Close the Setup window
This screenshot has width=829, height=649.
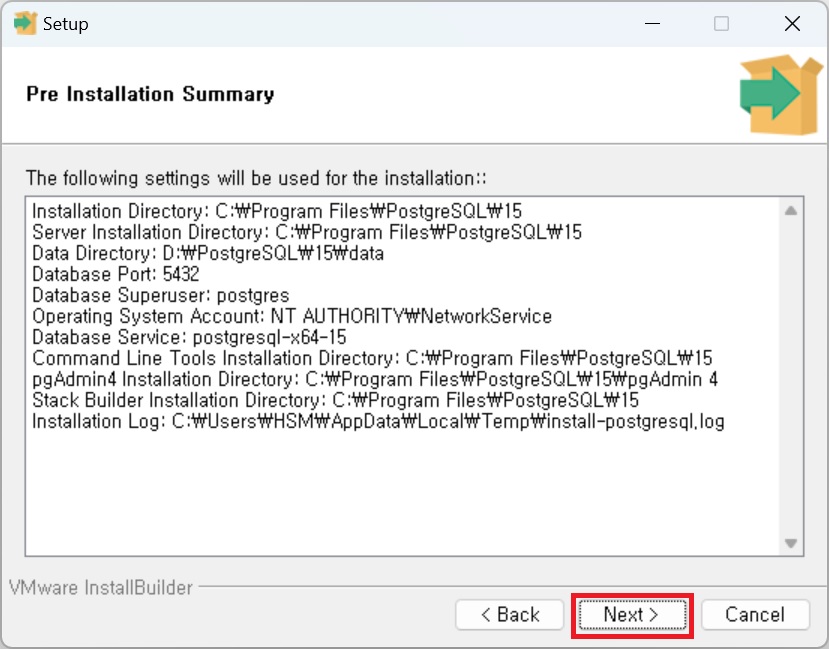click(x=792, y=23)
